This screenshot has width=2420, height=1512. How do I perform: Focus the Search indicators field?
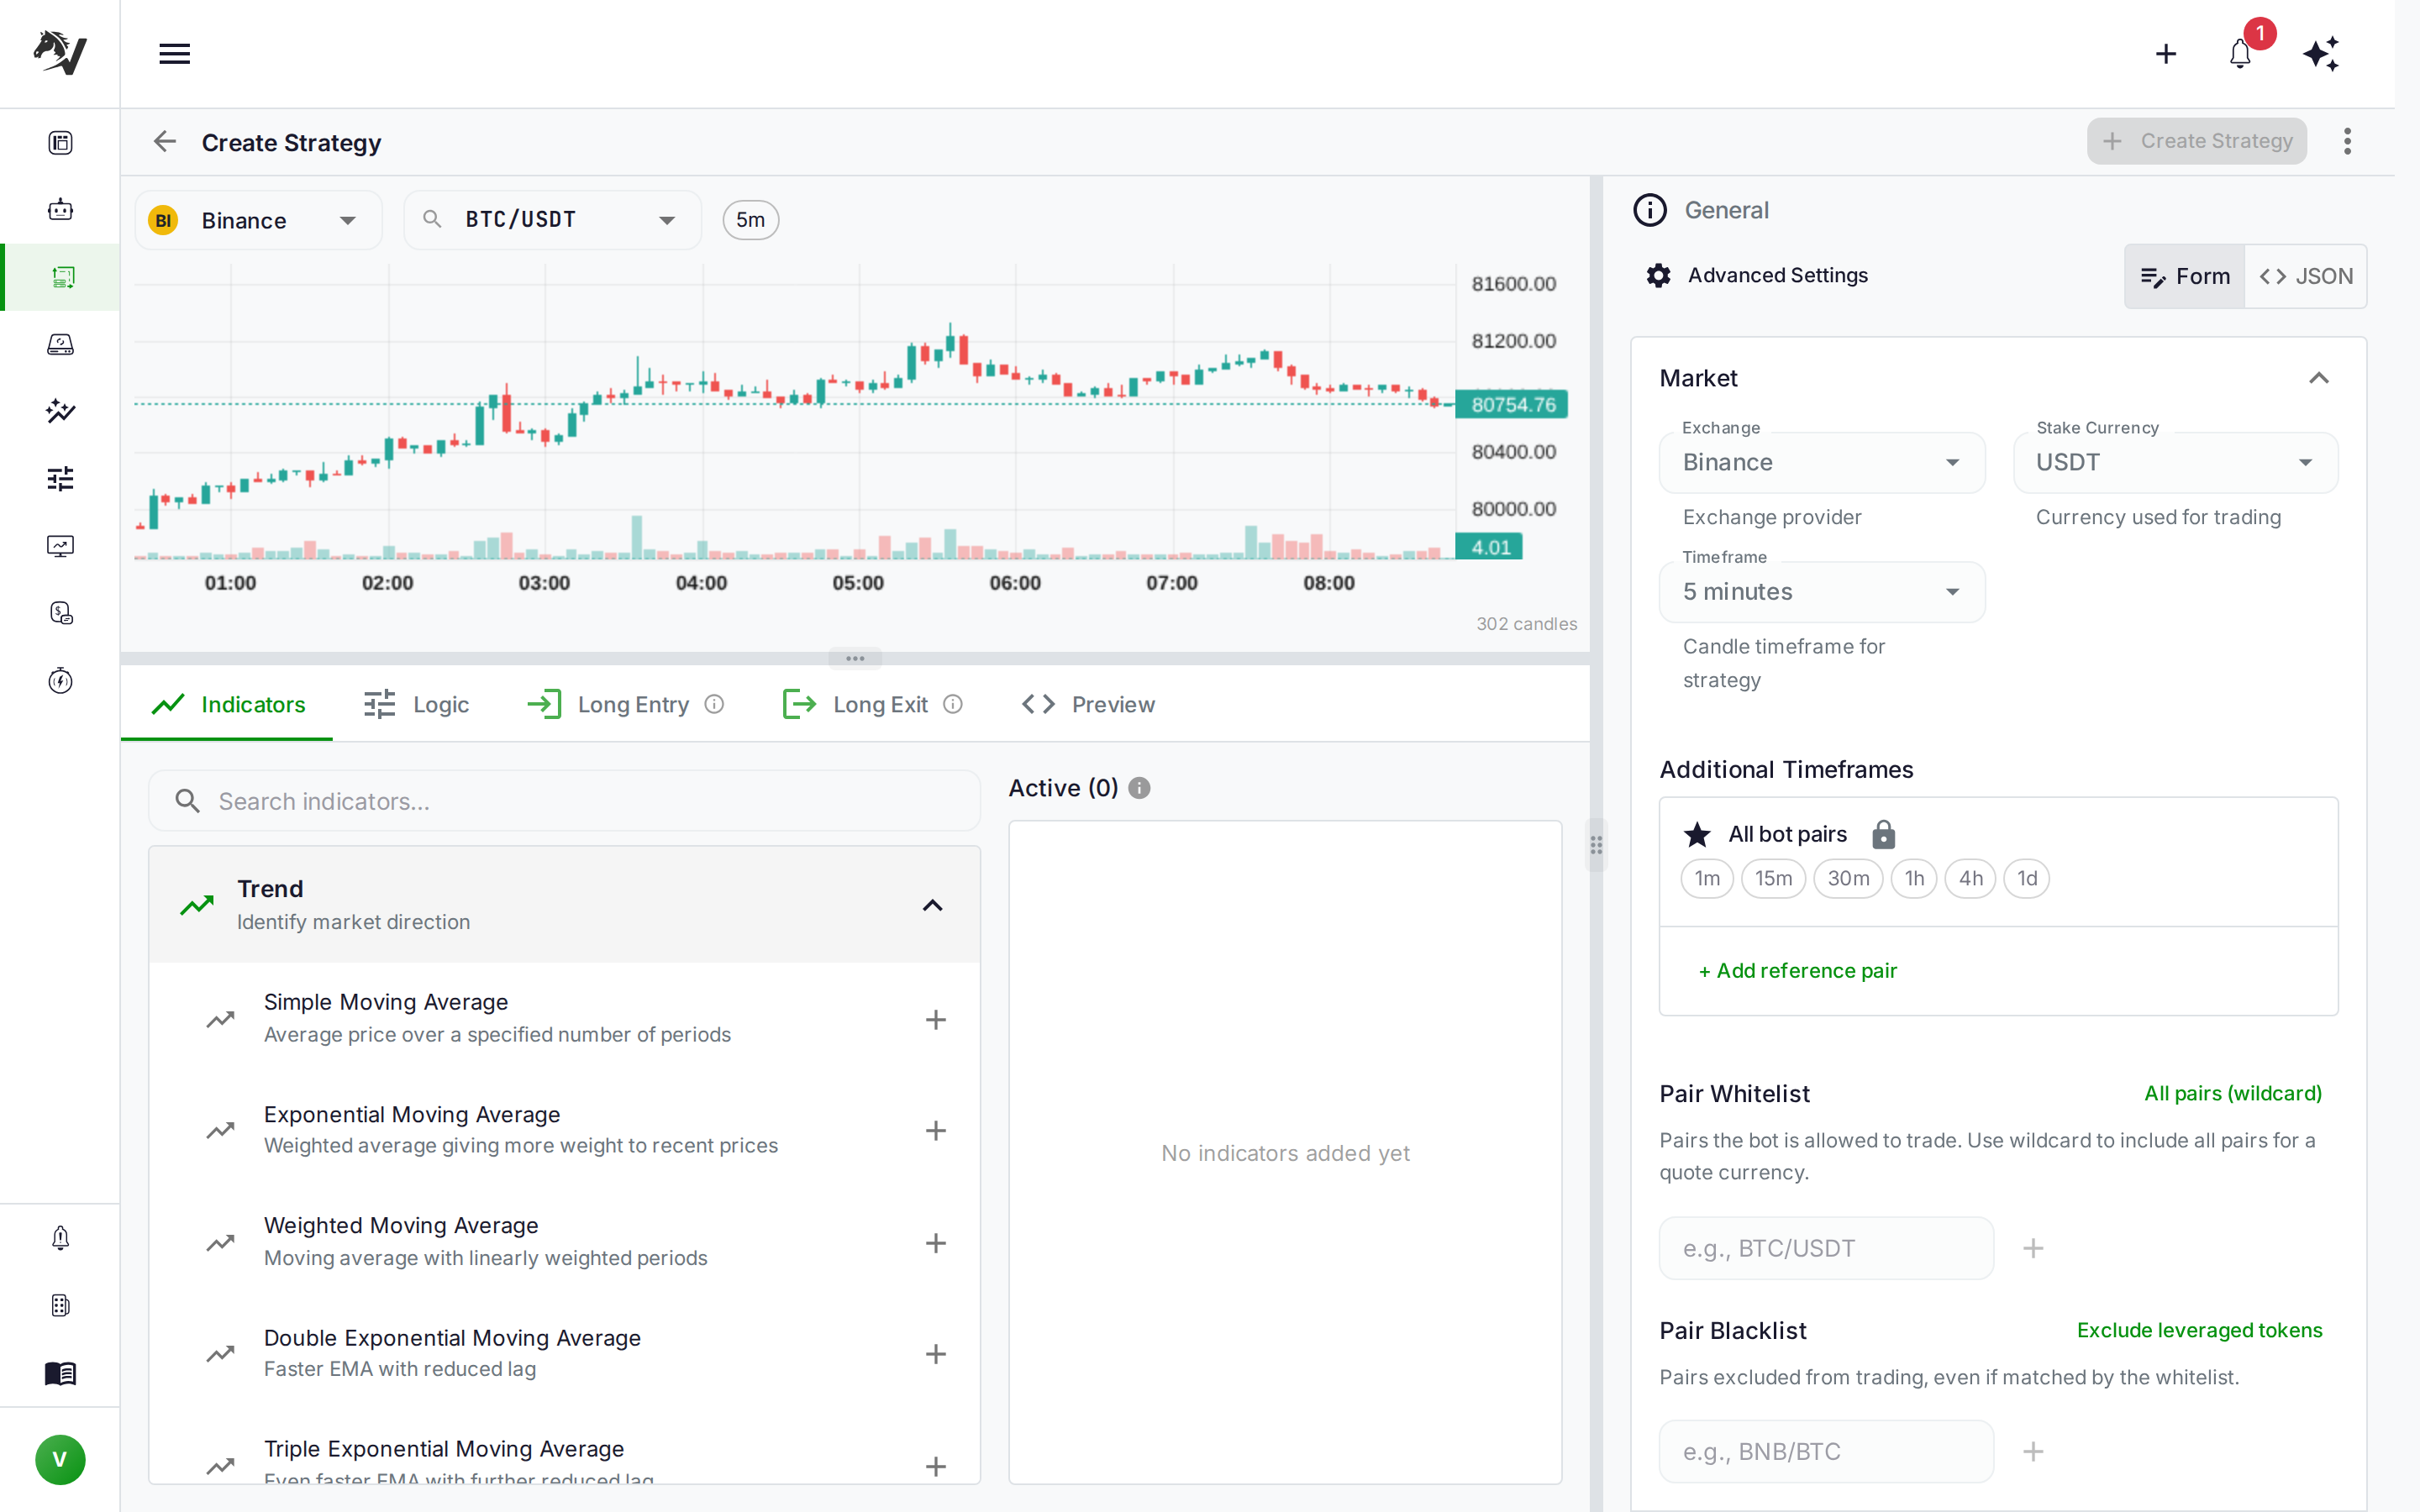[564, 801]
